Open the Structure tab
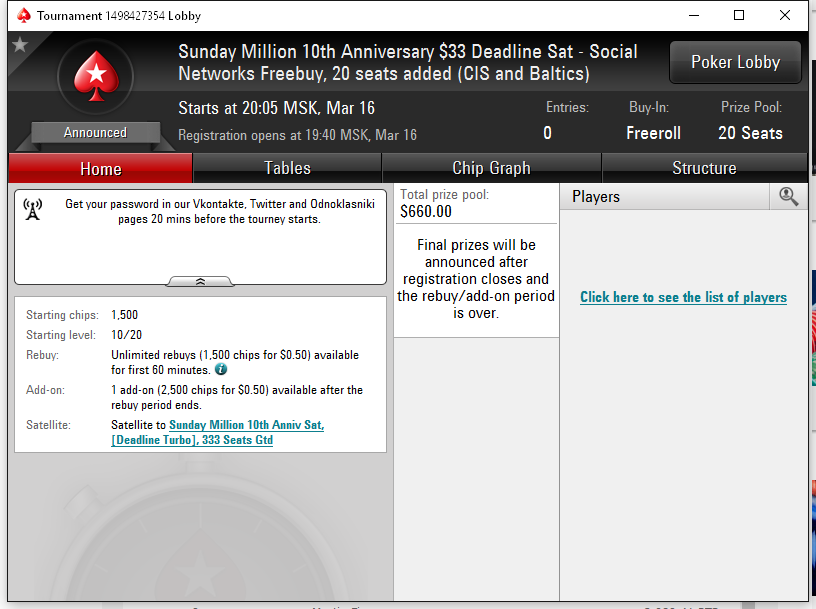Viewport: 816px width, 609px height. click(704, 168)
